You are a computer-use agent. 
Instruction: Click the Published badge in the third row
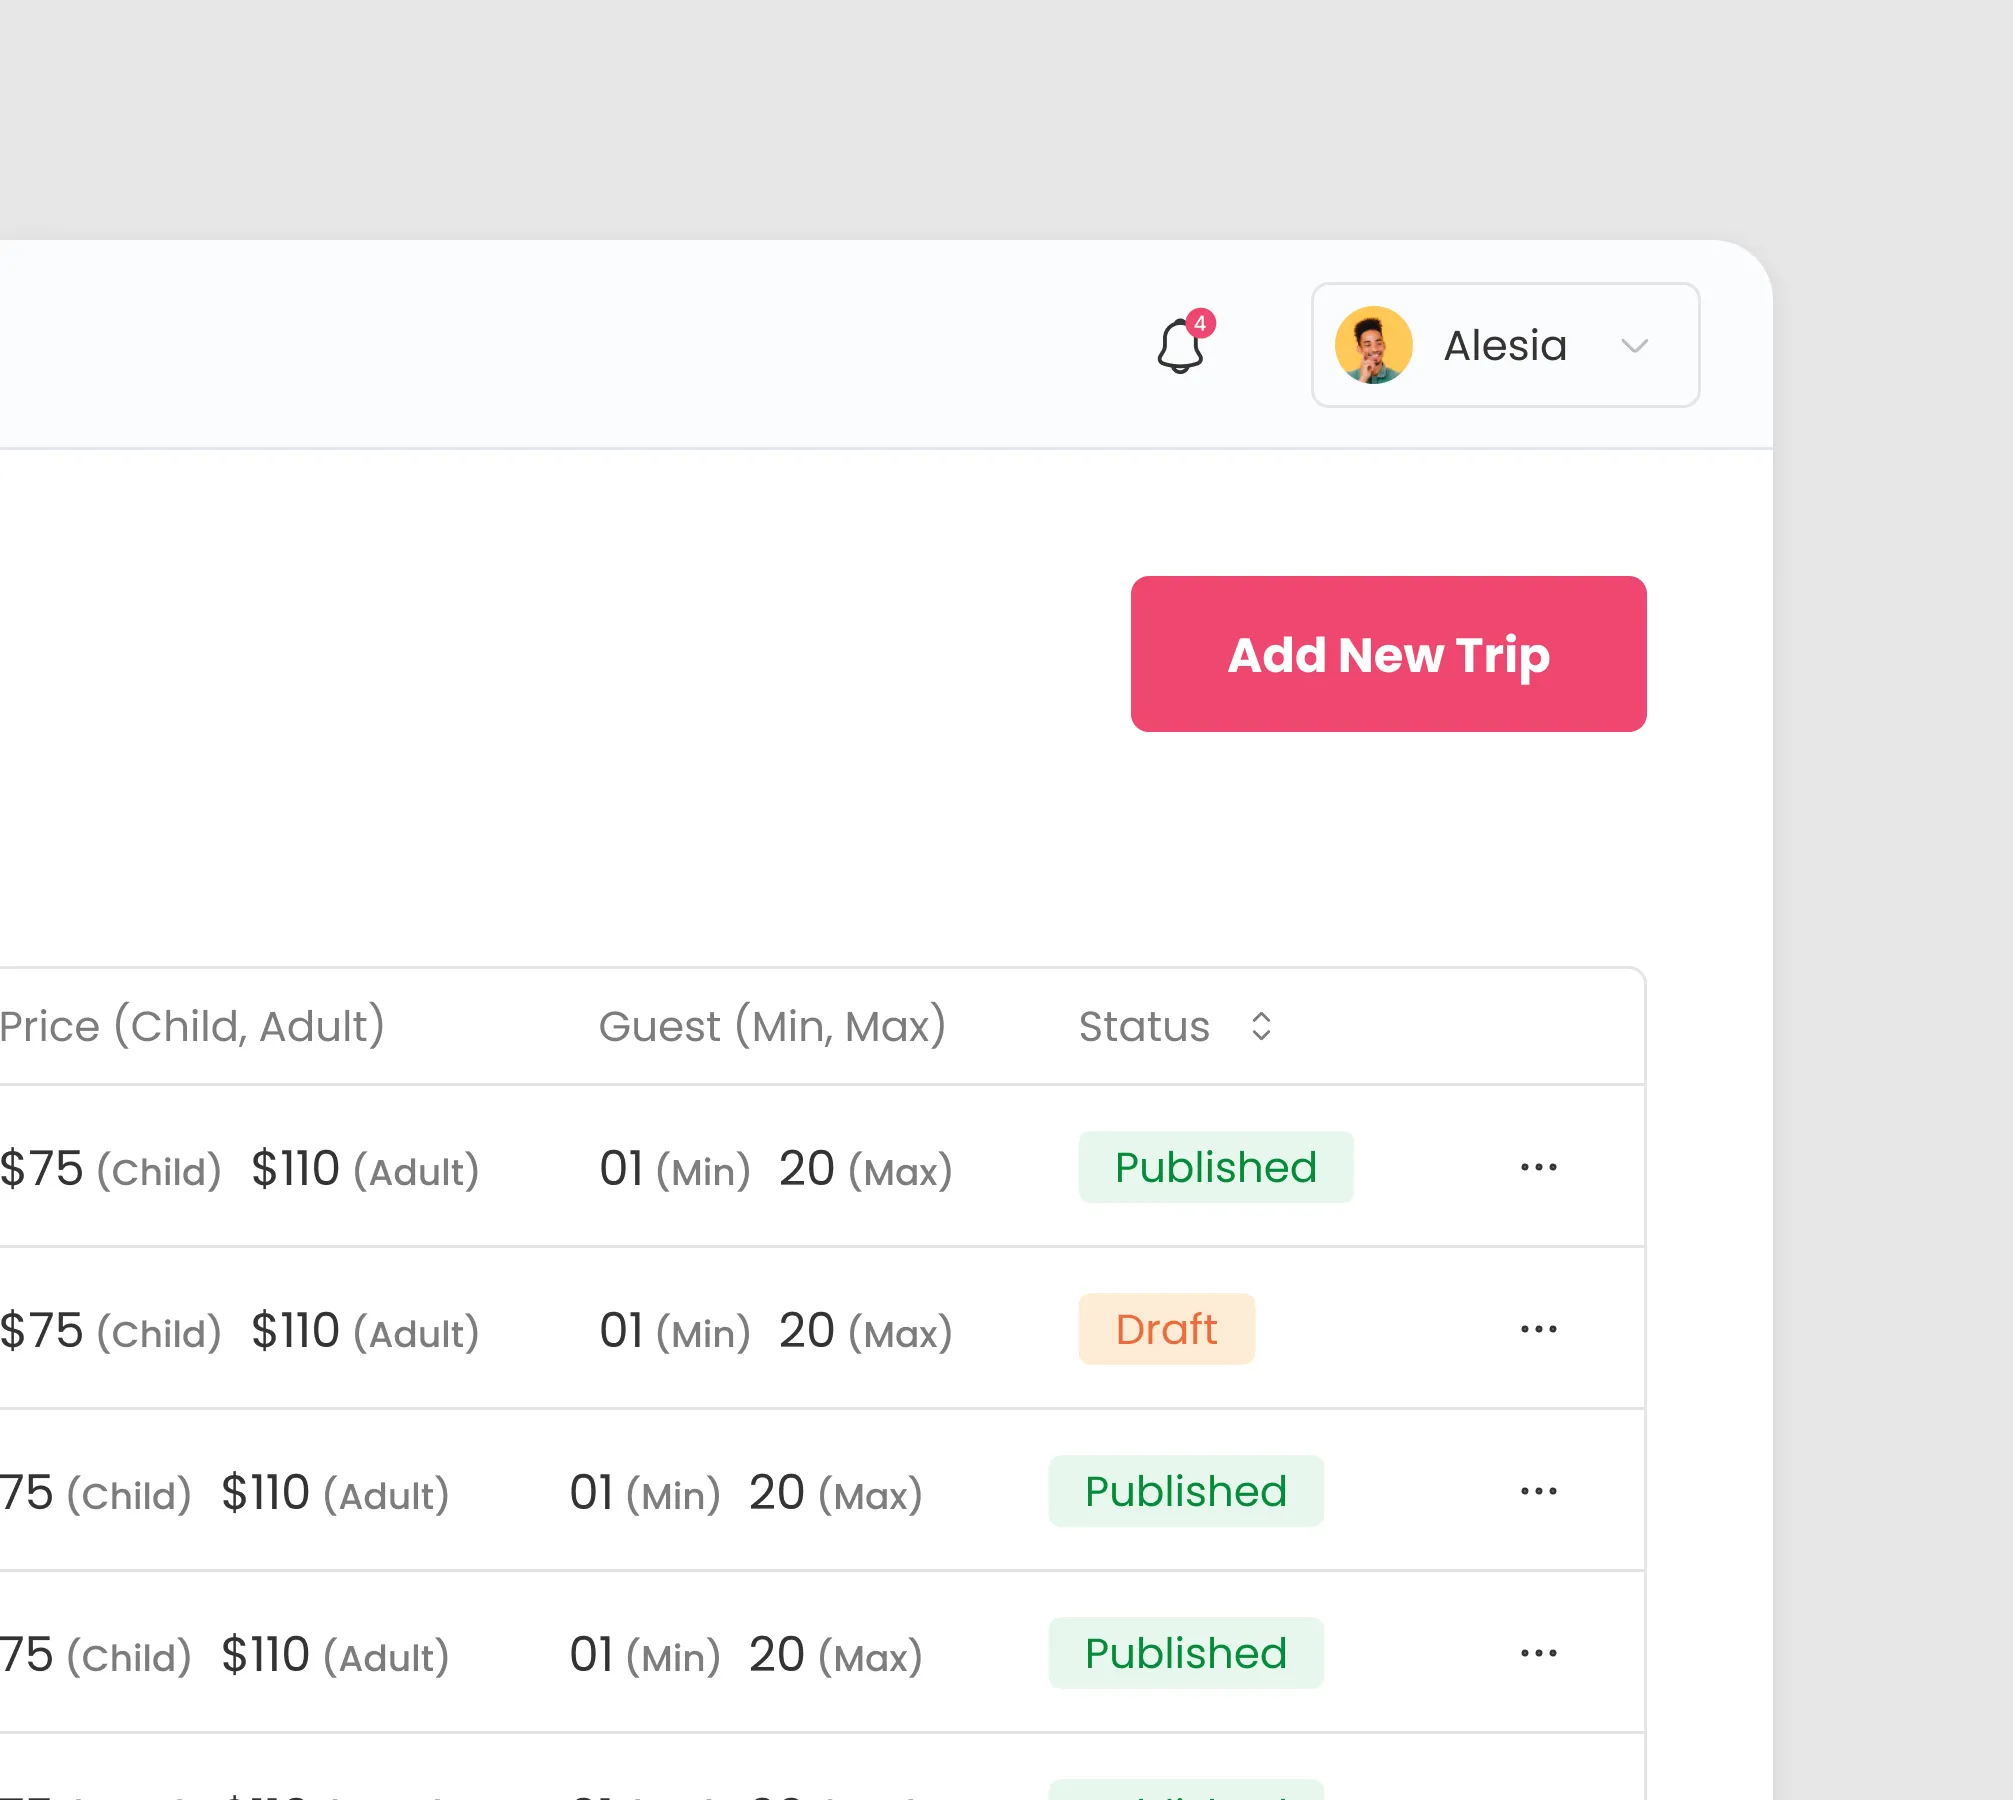tap(1186, 1491)
